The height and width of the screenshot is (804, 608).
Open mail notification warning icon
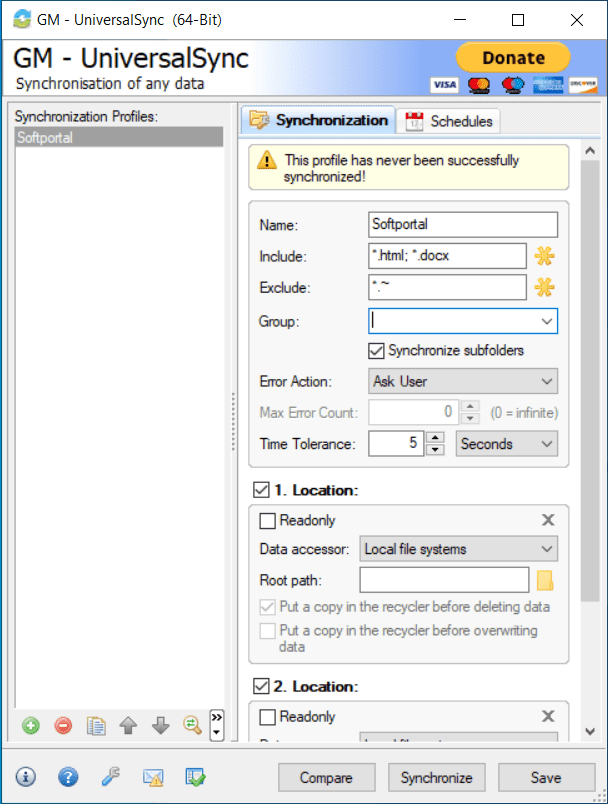point(153,777)
